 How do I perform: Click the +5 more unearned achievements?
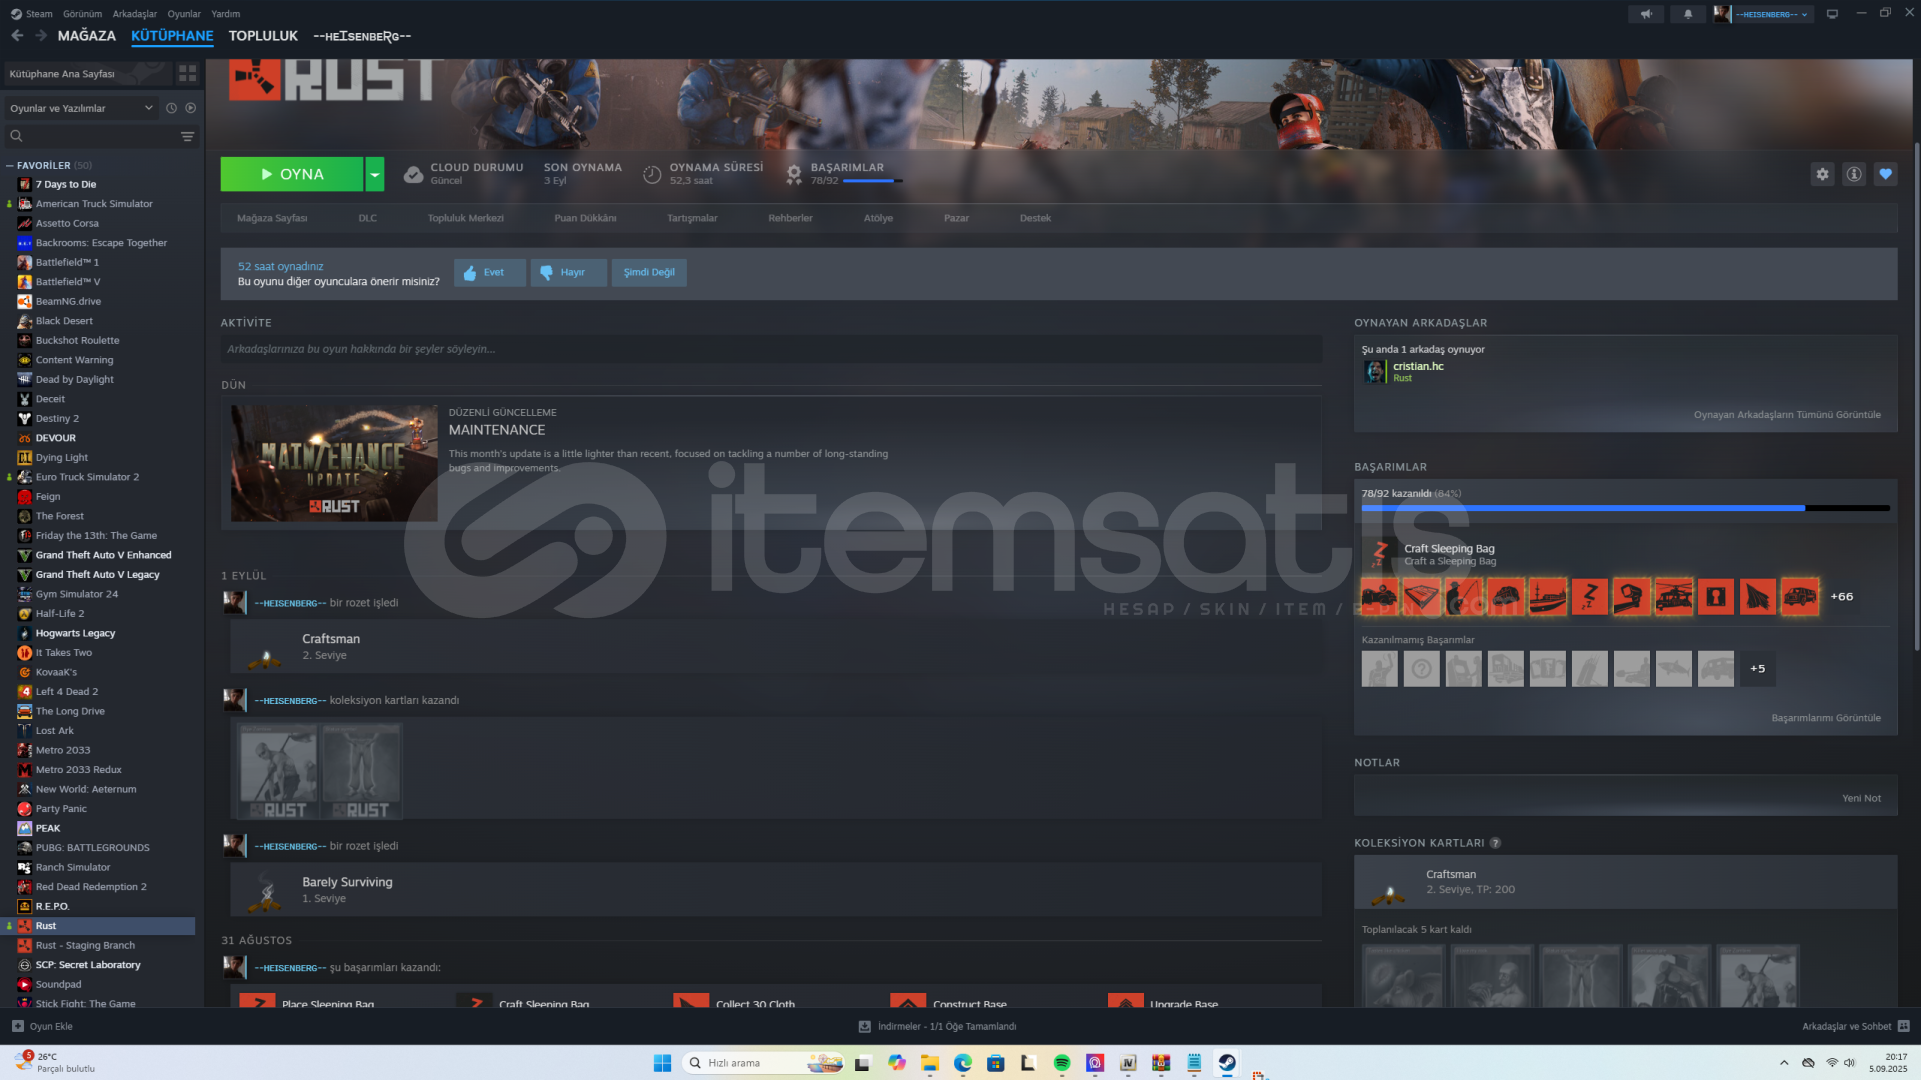click(x=1757, y=669)
